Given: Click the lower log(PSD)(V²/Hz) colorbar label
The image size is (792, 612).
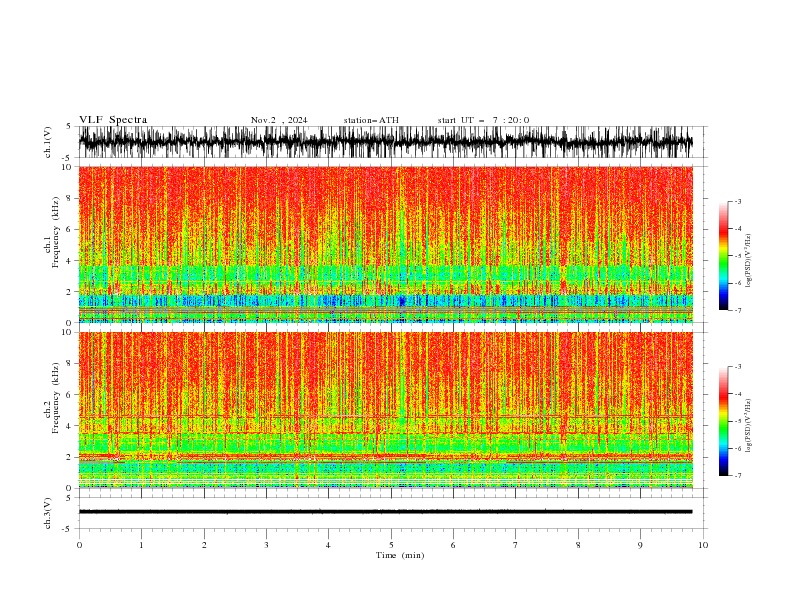Looking at the screenshot, I should click(749, 426).
